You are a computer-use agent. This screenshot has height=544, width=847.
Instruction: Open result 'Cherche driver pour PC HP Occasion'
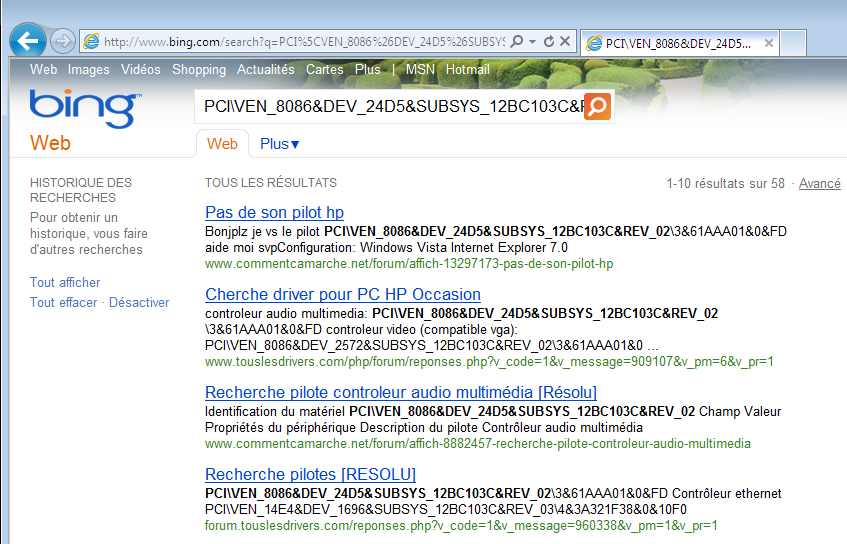point(343,294)
